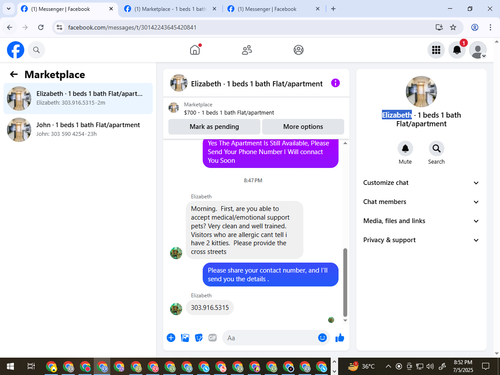The height and width of the screenshot is (375, 500).
Task: Go back in browser history
Action: (10, 27)
